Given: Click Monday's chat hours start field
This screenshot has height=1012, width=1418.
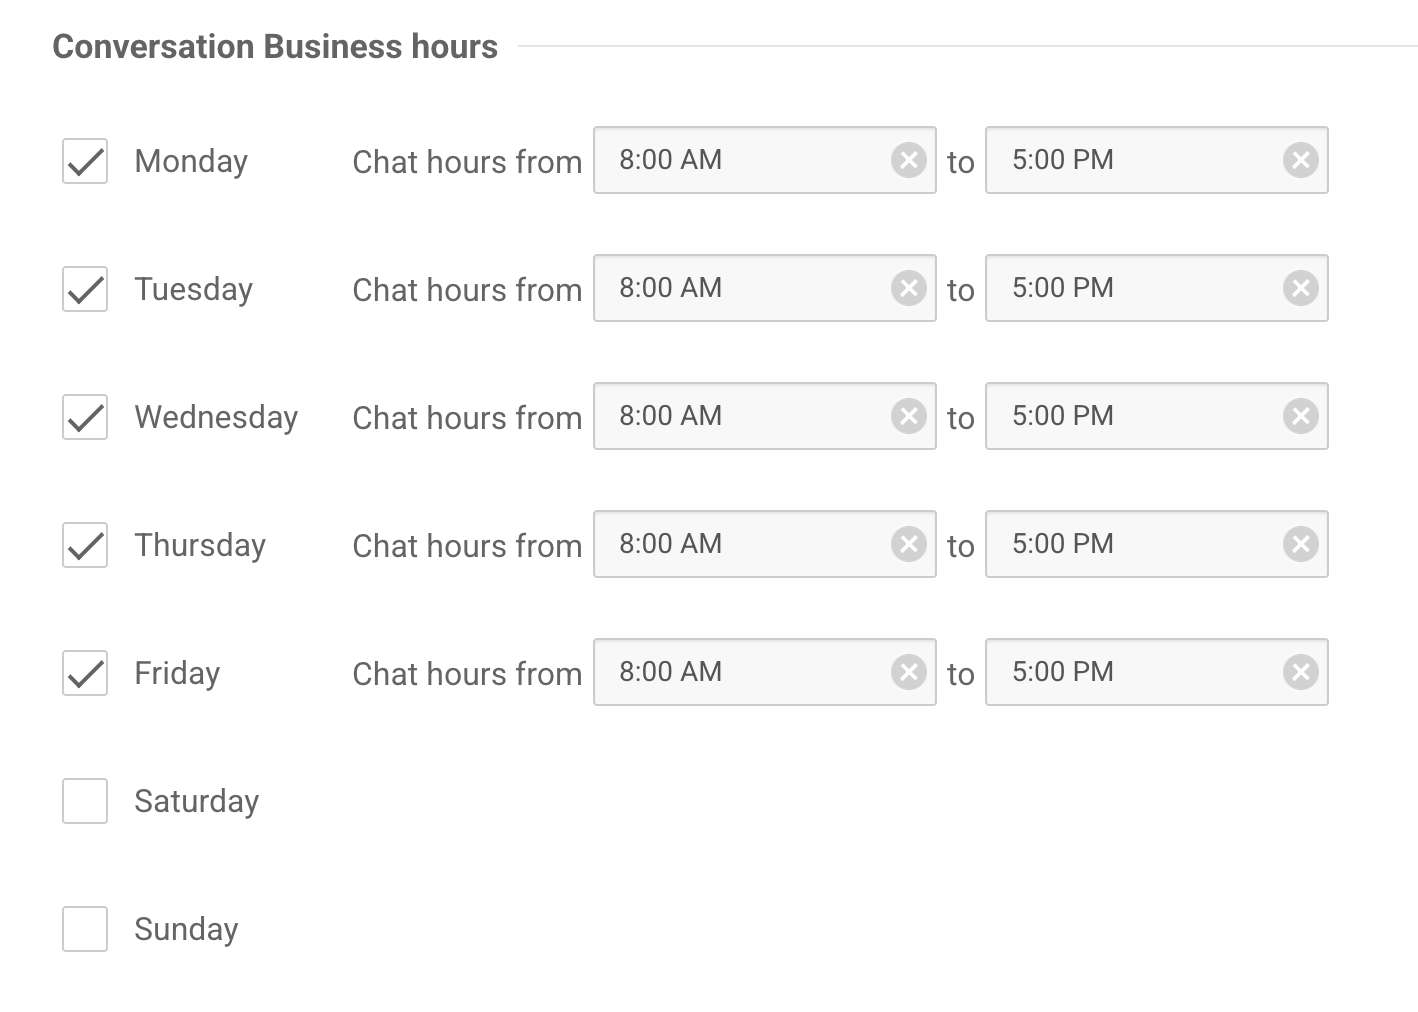Looking at the screenshot, I should [x=740, y=160].
